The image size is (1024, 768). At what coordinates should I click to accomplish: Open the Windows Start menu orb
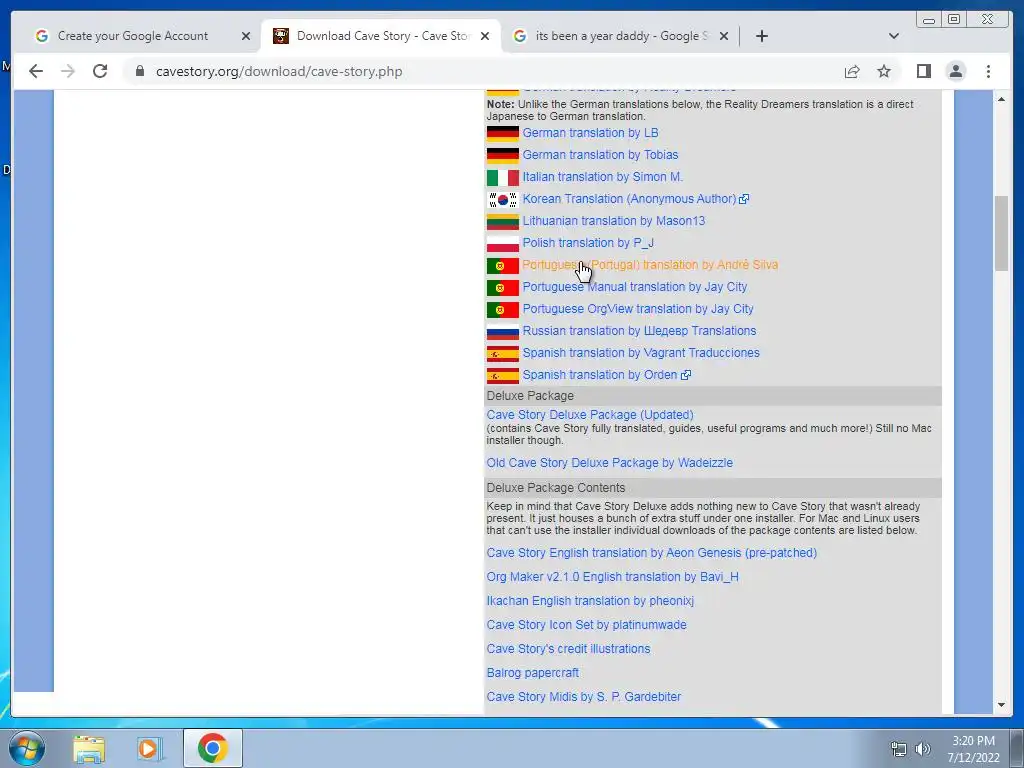(26, 748)
